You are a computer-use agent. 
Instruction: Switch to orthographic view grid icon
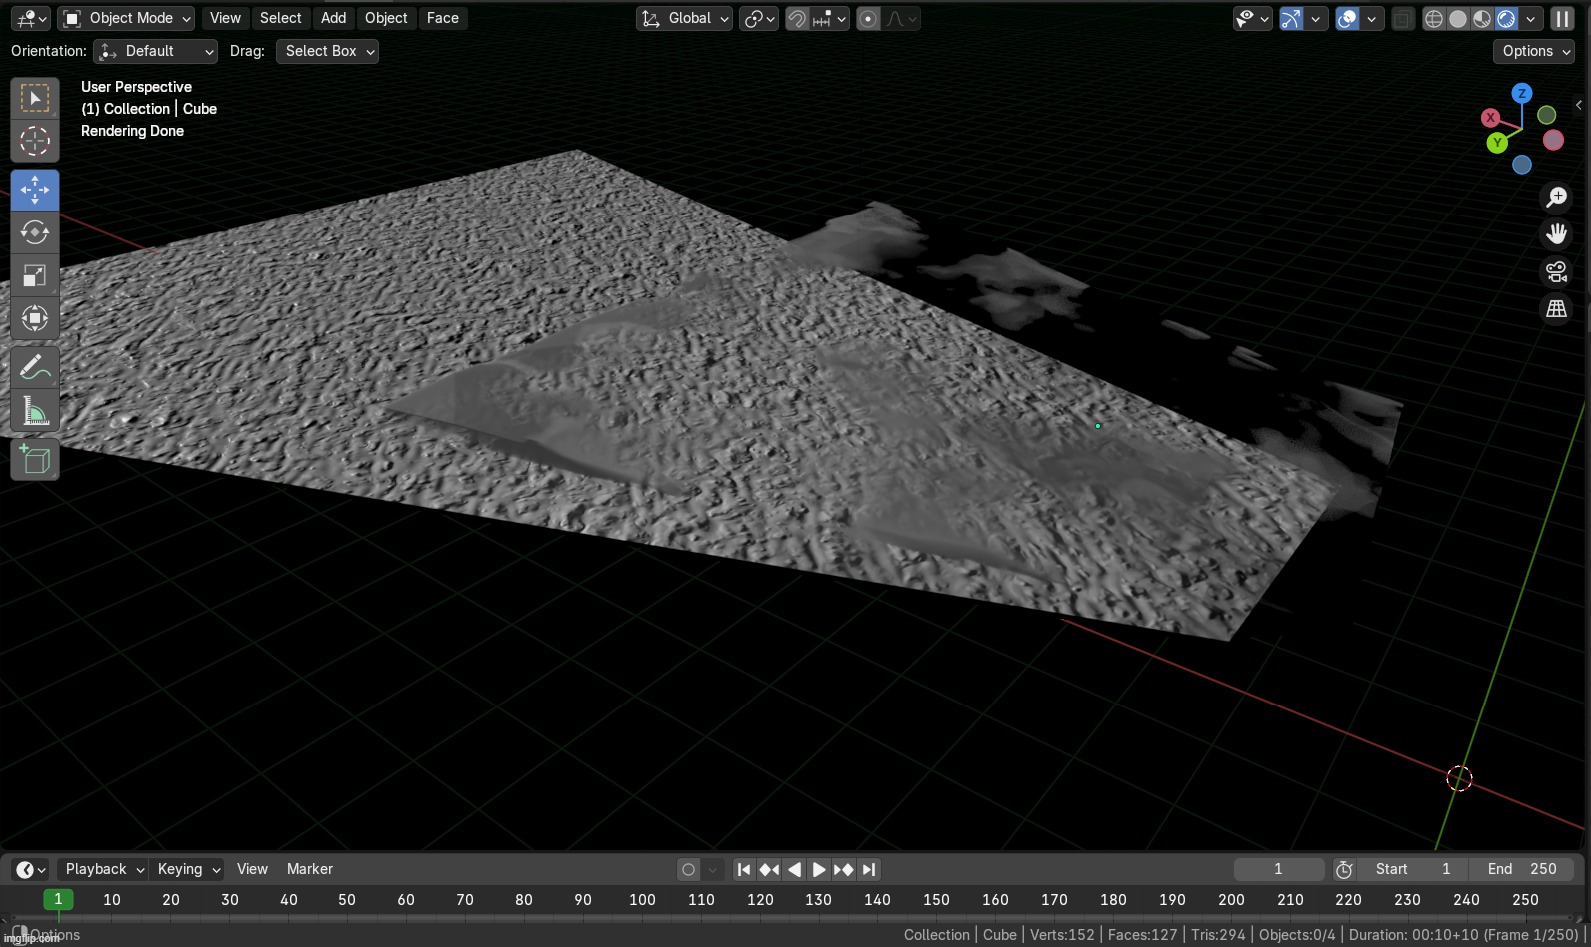[1556, 309]
